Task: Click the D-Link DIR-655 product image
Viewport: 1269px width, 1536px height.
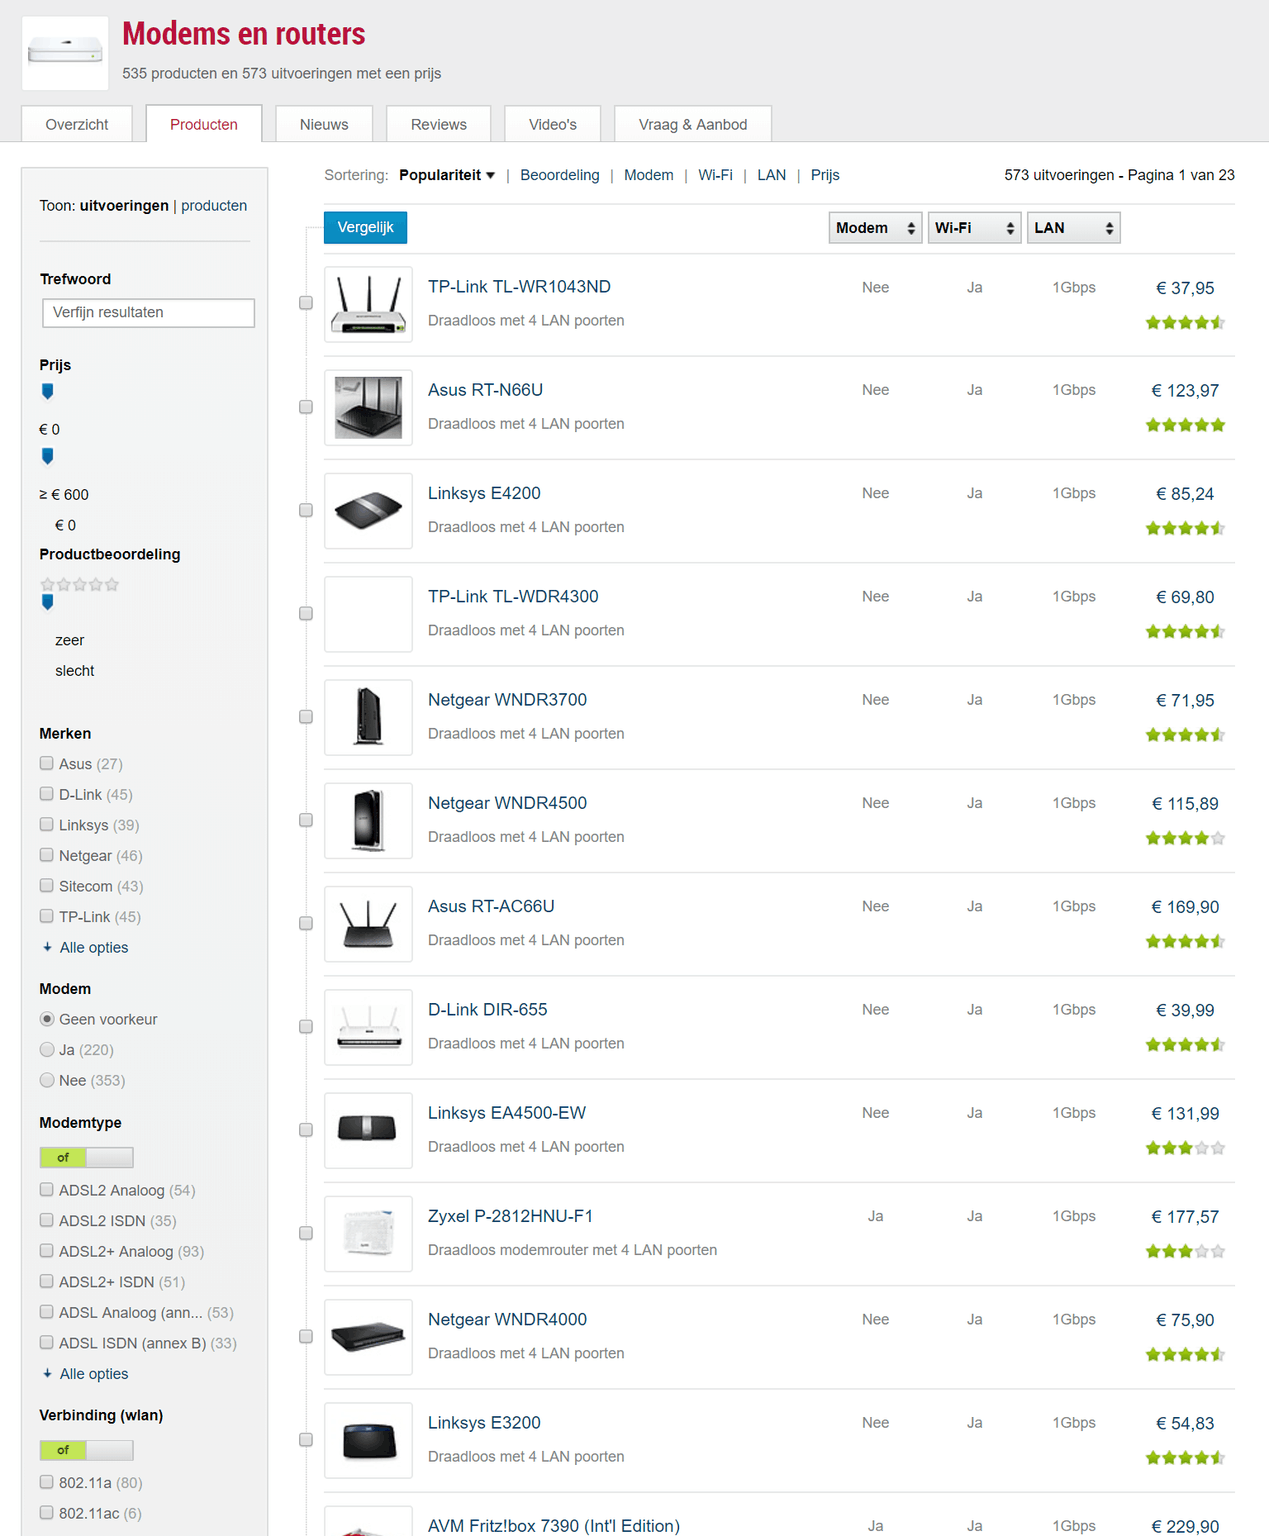Action: 368,1027
